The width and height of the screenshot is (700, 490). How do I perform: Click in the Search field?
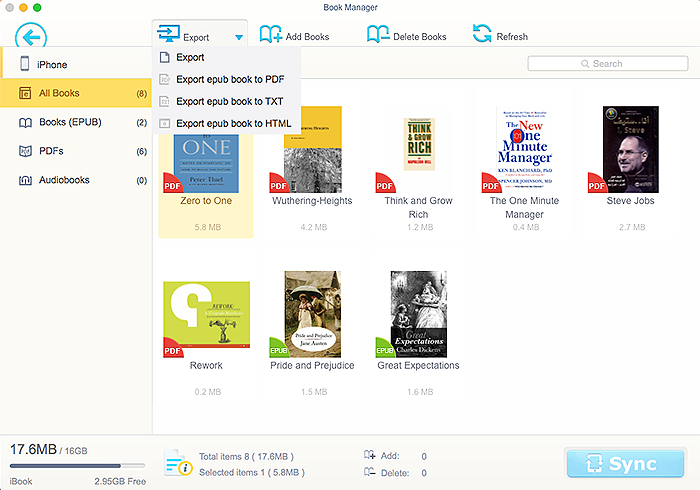pyautogui.click(x=608, y=63)
